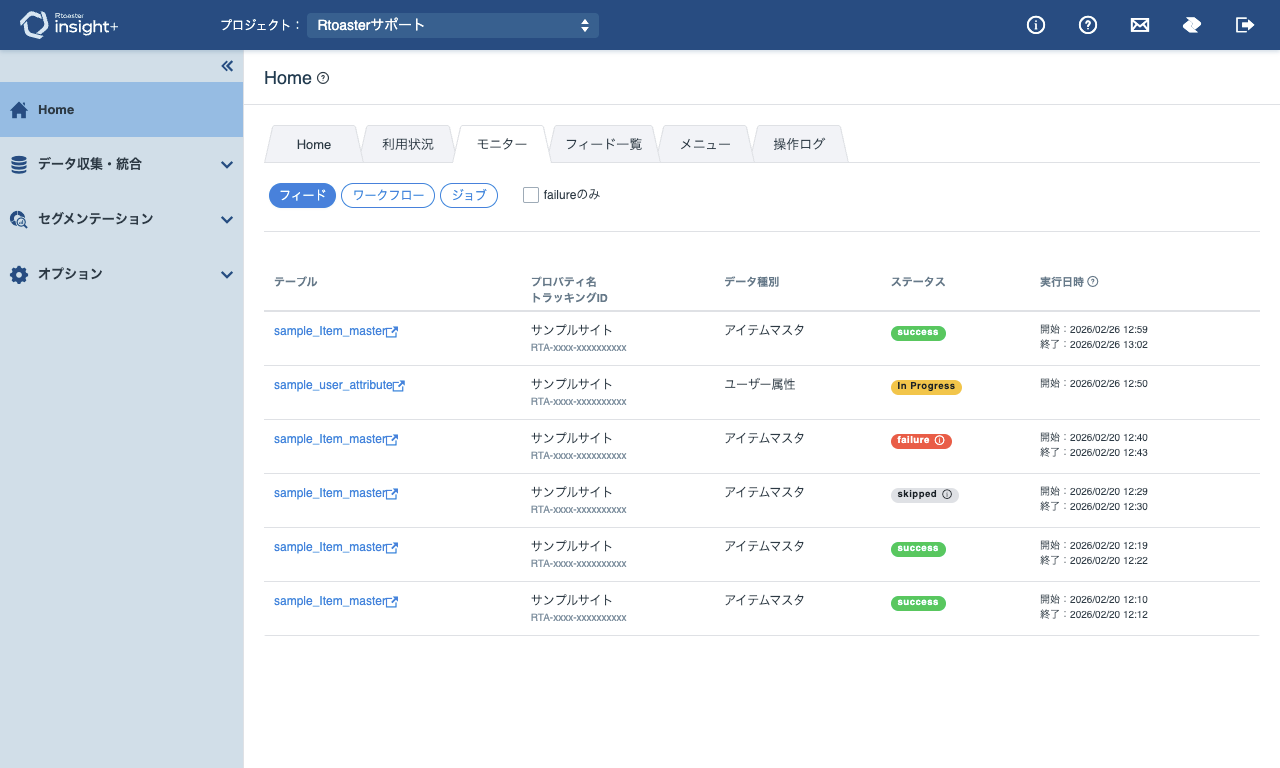
Task: Open the help question mark icon in header
Action: point(1088,25)
